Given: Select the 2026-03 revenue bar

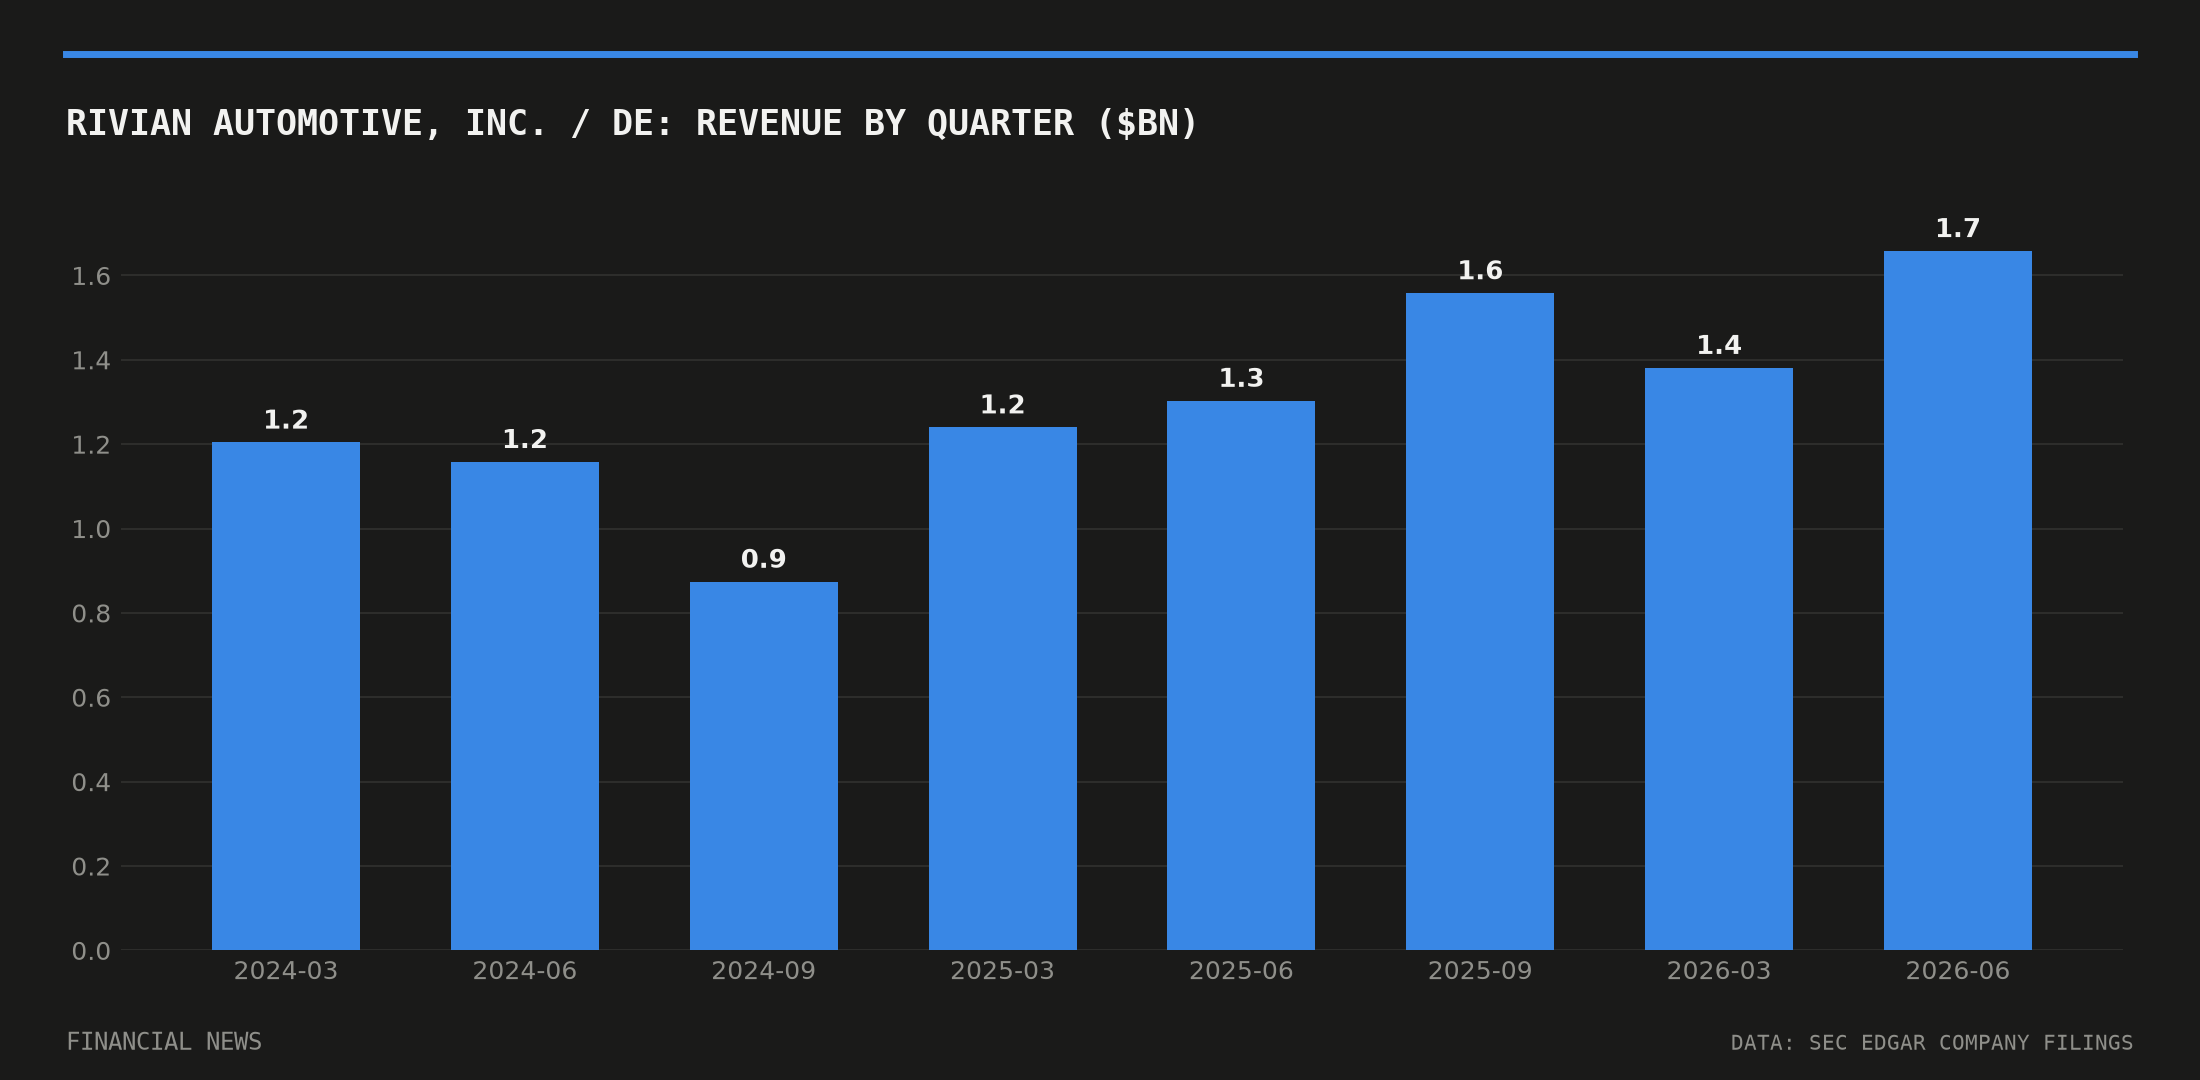Looking at the screenshot, I should 1719,659.
